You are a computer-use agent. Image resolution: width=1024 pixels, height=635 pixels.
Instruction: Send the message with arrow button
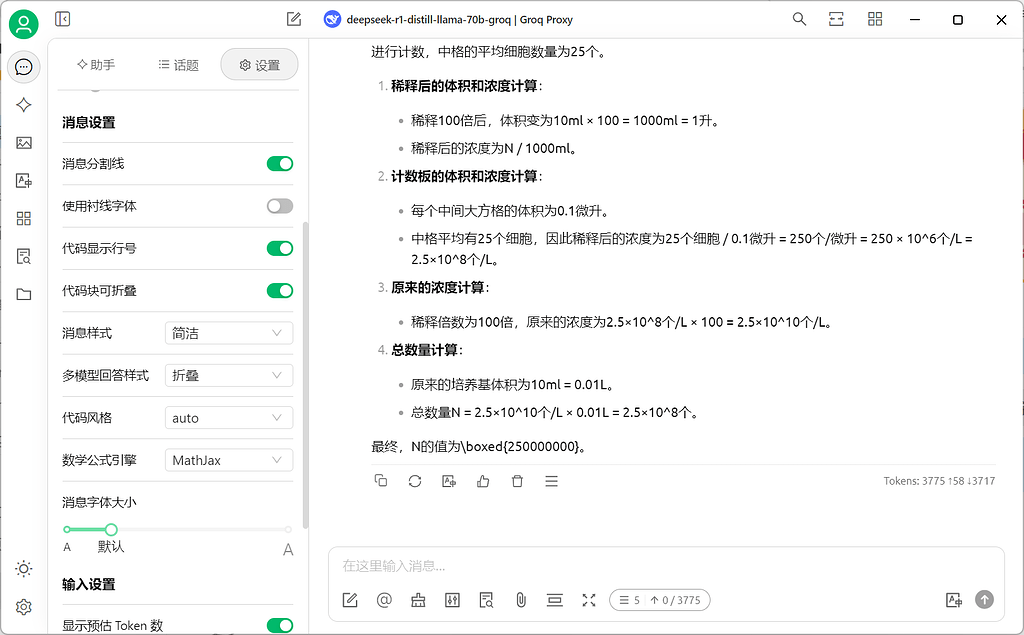point(984,599)
